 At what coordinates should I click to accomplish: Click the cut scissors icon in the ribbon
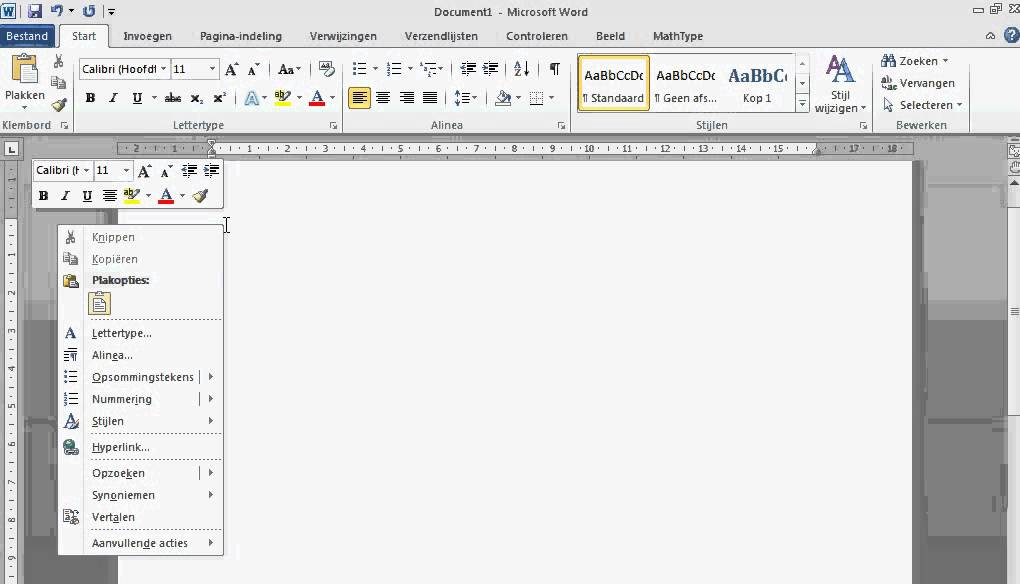pos(59,62)
